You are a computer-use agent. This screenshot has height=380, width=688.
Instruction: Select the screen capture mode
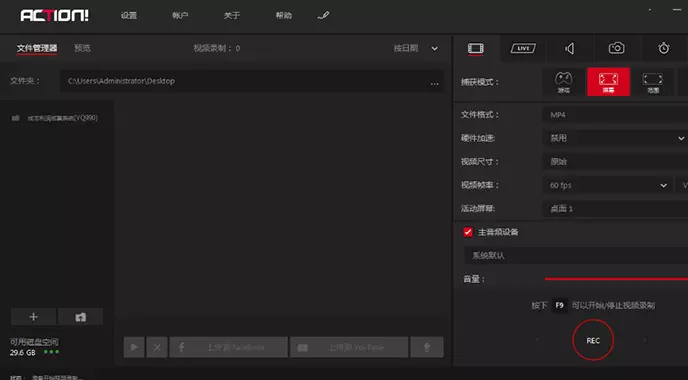[609, 82]
